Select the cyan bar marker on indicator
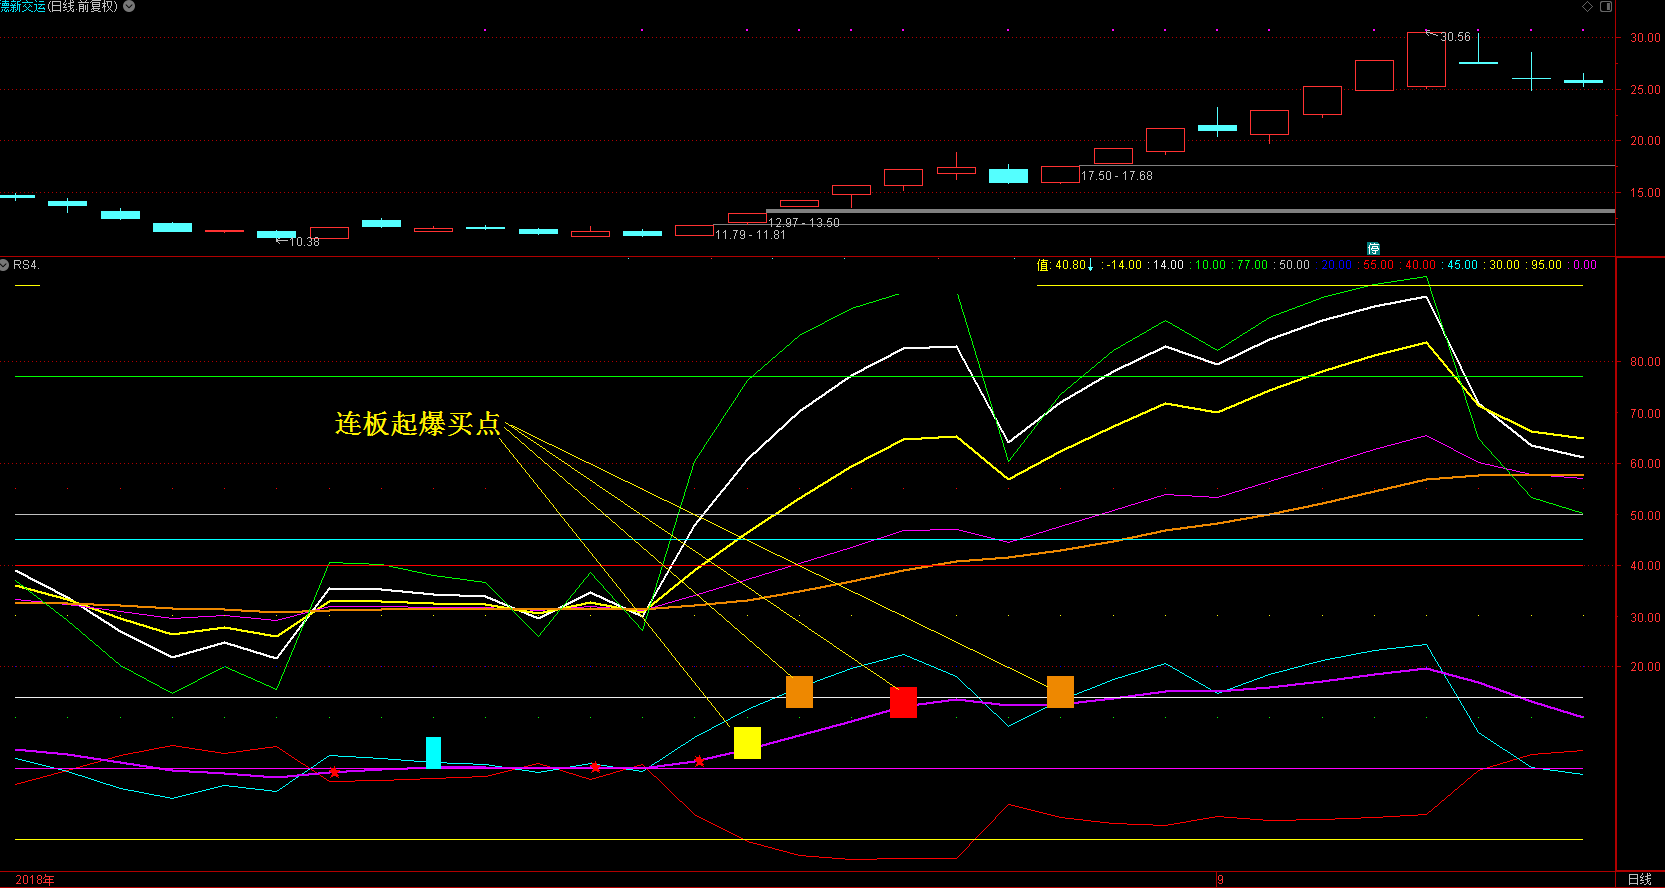Viewport: 1665px width, 888px height. coord(433,752)
